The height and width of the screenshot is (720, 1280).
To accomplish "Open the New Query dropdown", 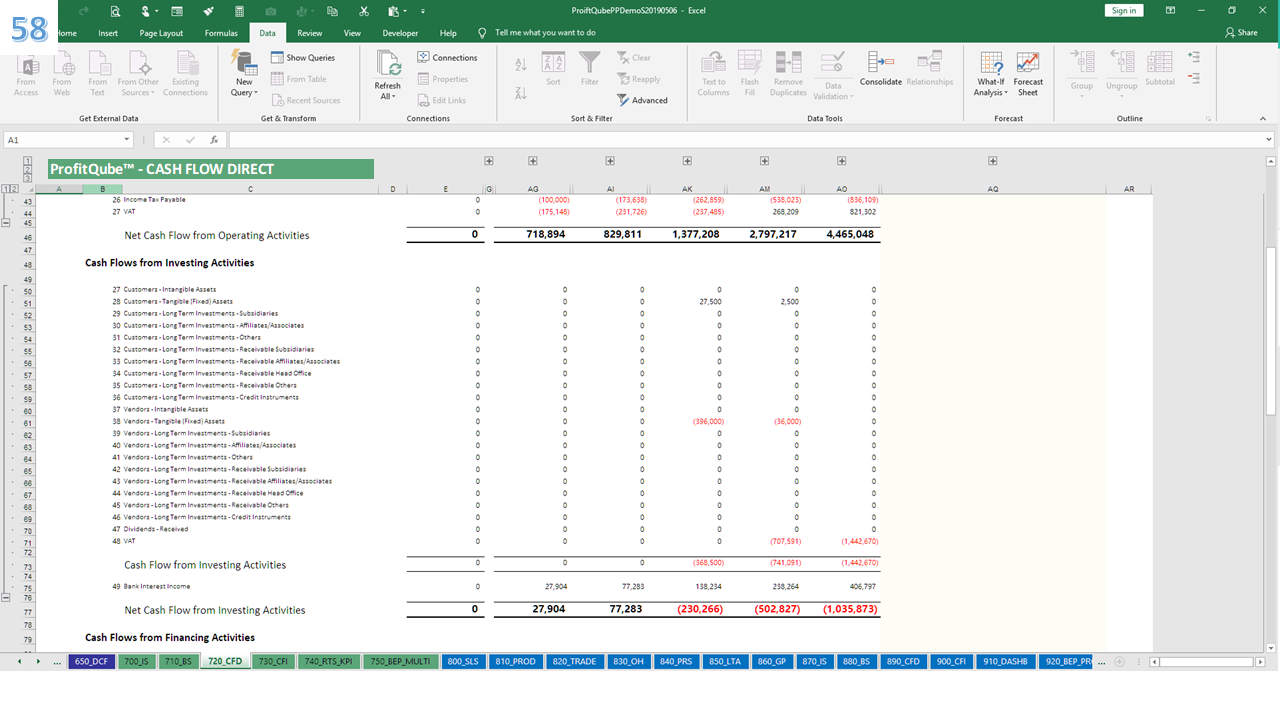I will pos(244,75).
